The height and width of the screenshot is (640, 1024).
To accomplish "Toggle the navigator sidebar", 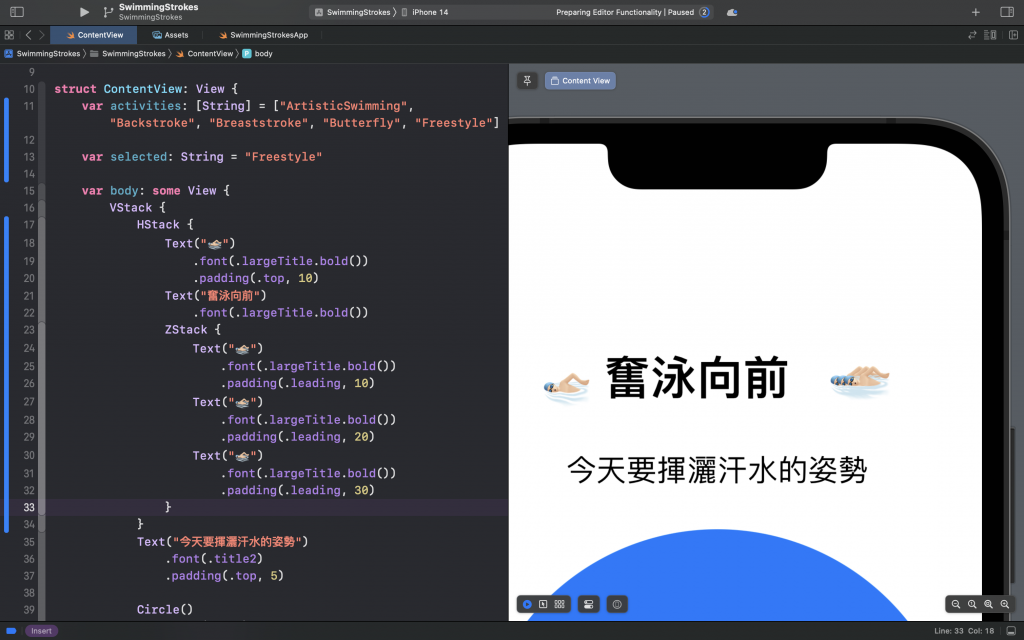I will click(17, 12).
